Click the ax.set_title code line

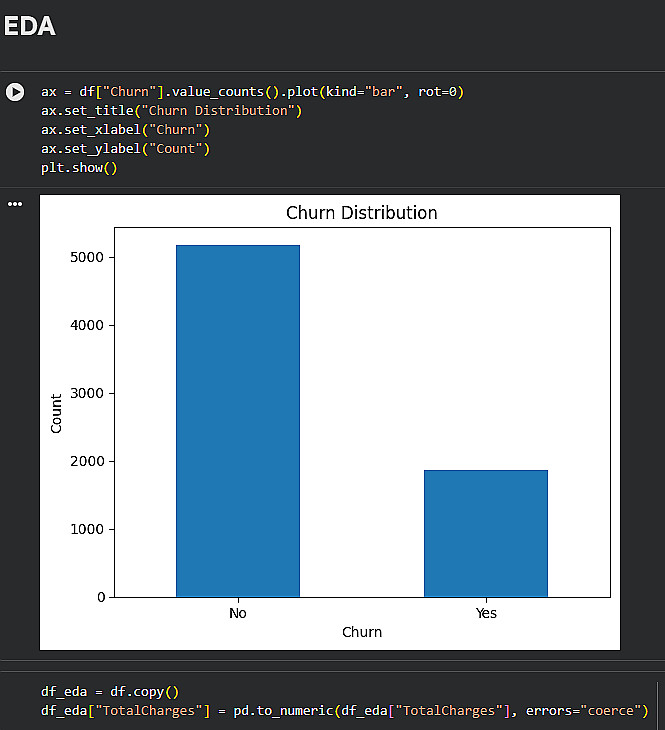point(171,111)
